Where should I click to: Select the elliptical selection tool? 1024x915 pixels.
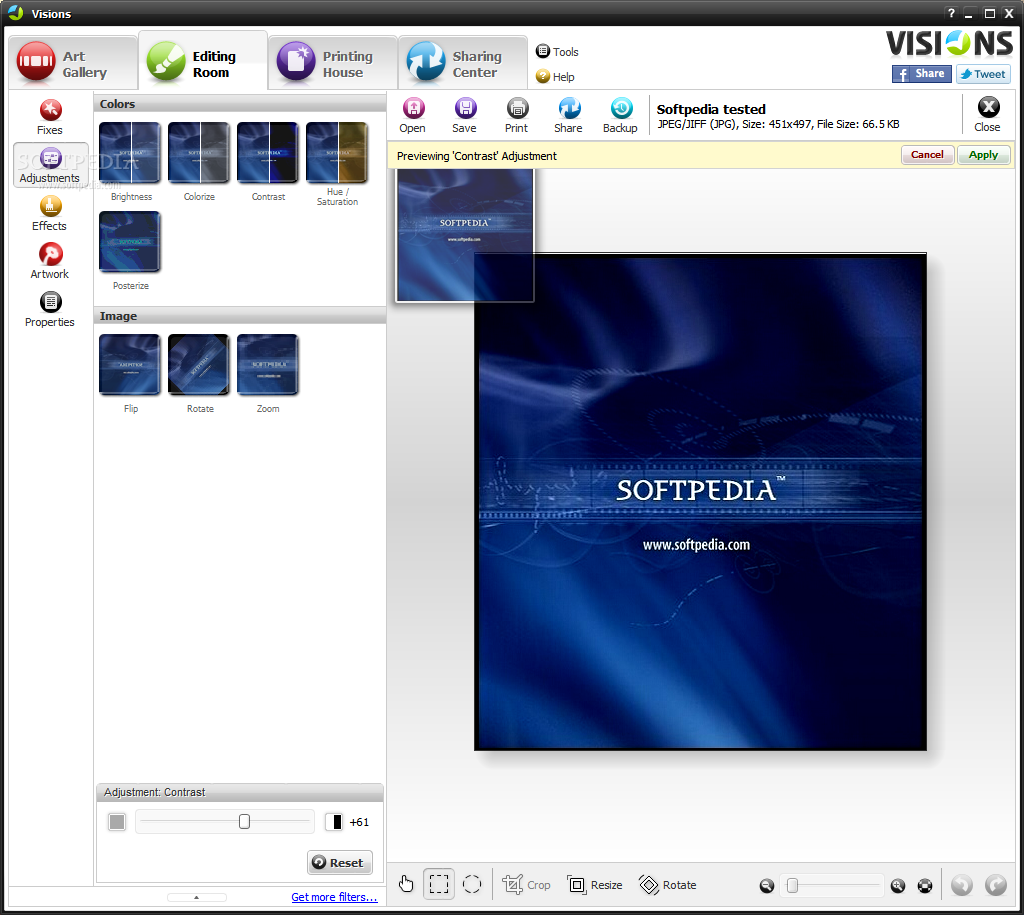pyautogui.click(x=472, y=884)
